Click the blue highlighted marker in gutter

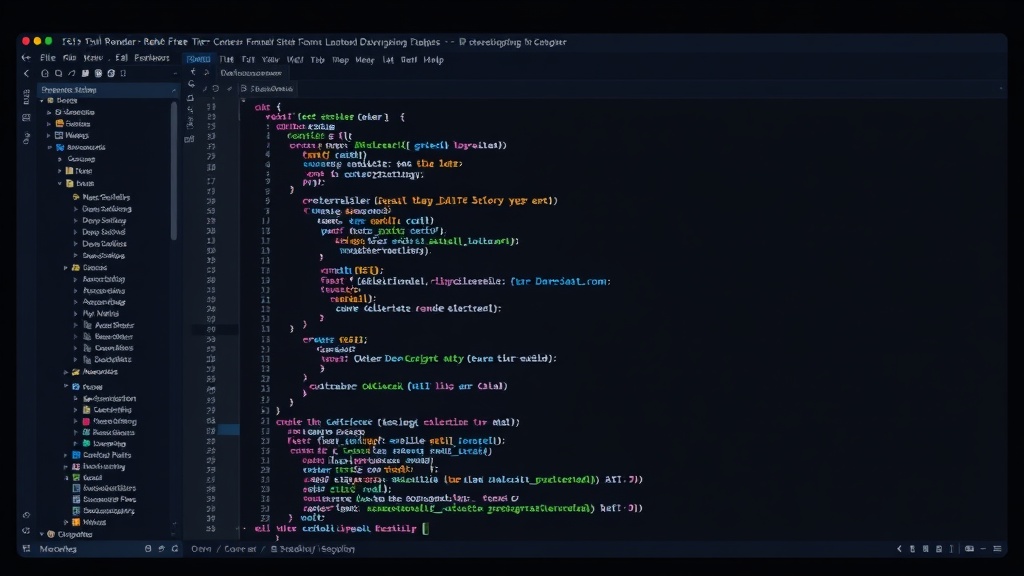click(228, 430)
